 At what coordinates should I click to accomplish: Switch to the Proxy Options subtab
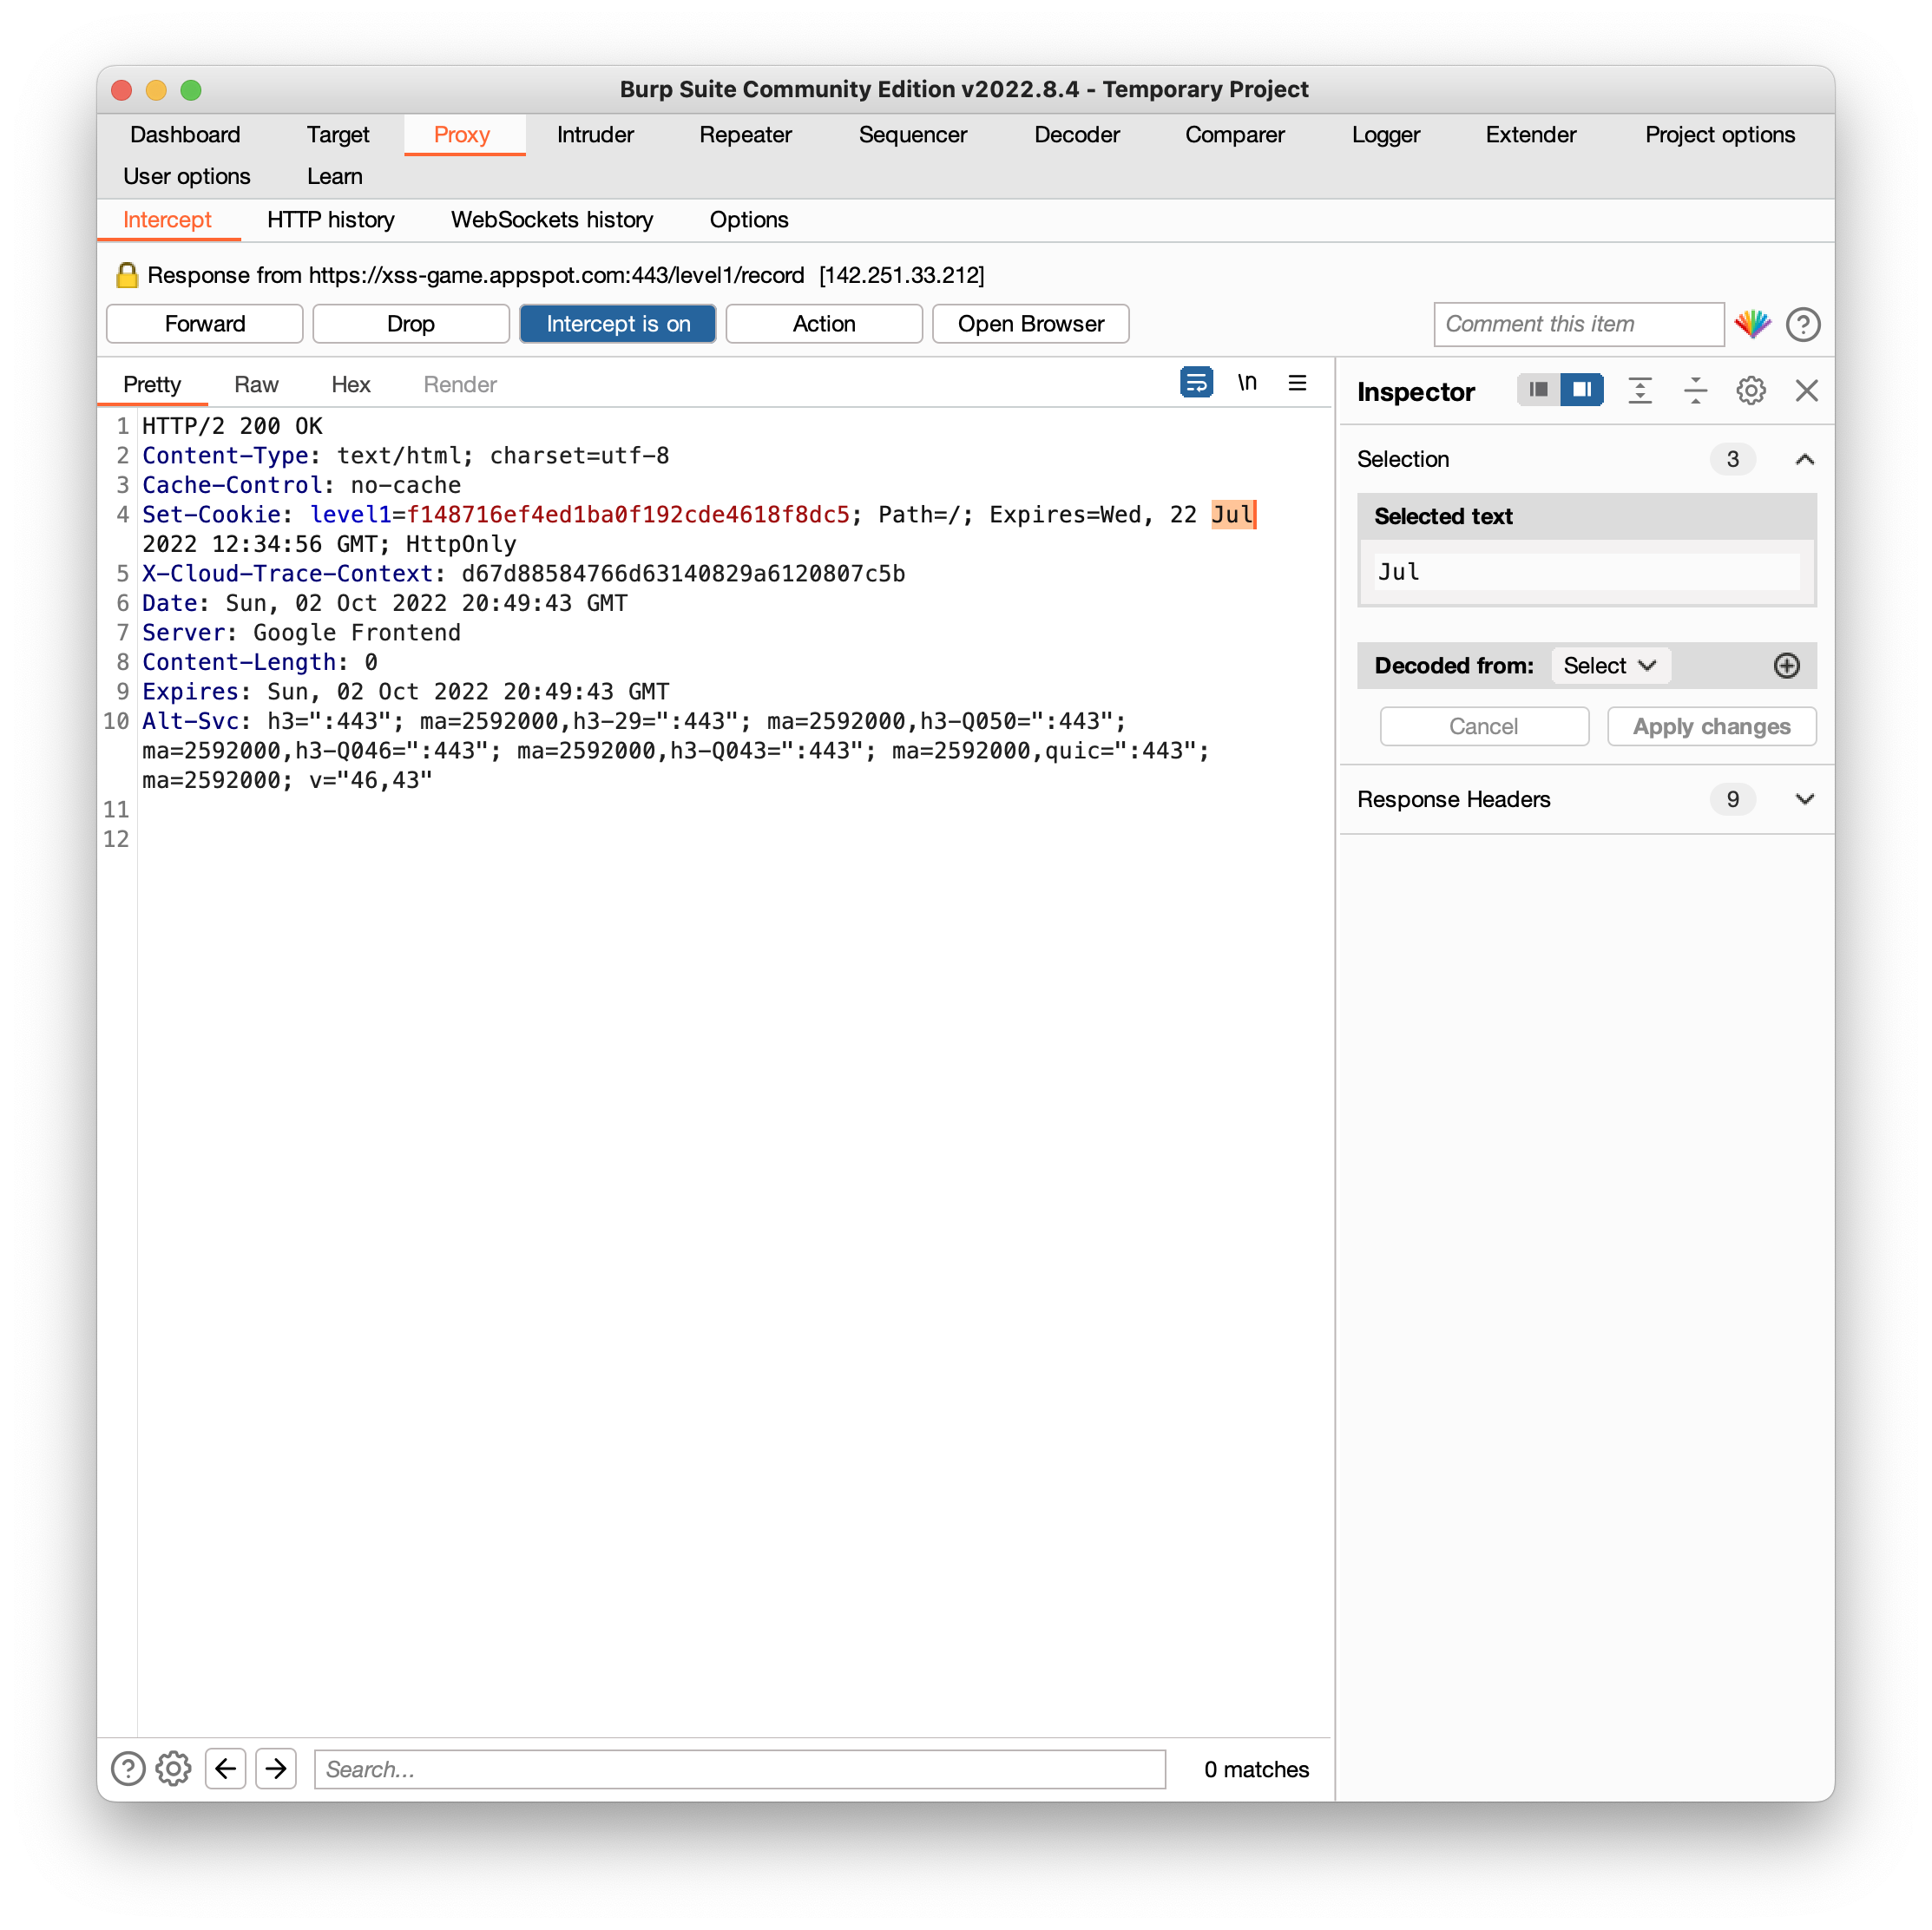point(749,220)
